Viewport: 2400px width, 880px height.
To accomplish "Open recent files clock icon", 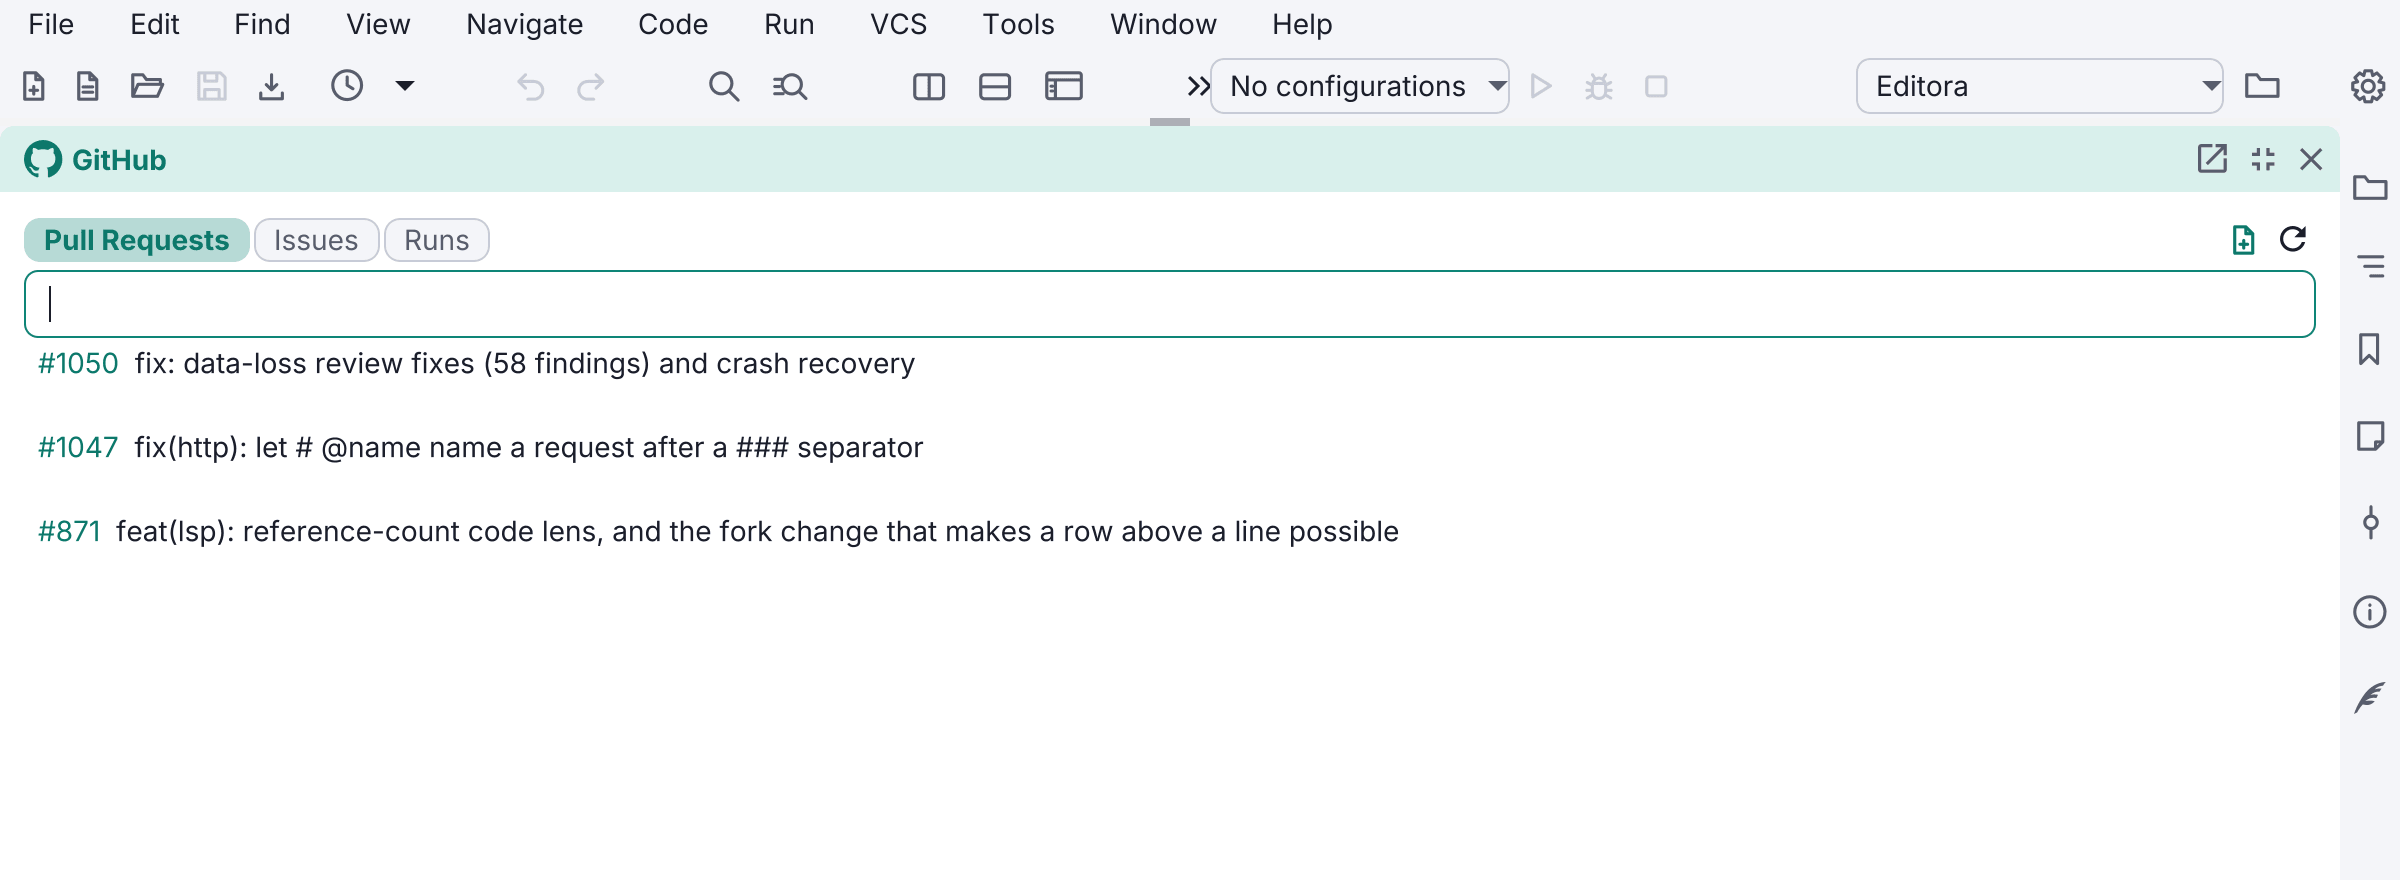I will click(347, 86).
